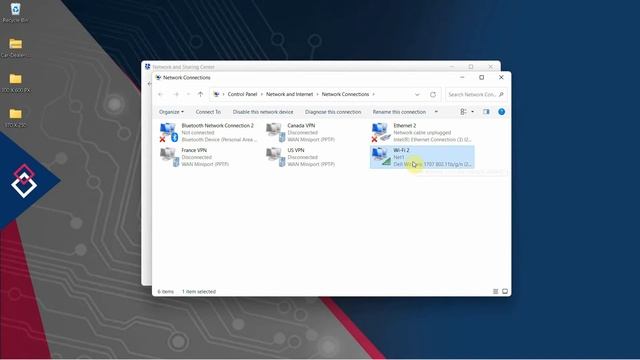The height and width of the screenshot is (360, 640).
Task: Refresh the Network Connections list
Action: click(433, 94)
